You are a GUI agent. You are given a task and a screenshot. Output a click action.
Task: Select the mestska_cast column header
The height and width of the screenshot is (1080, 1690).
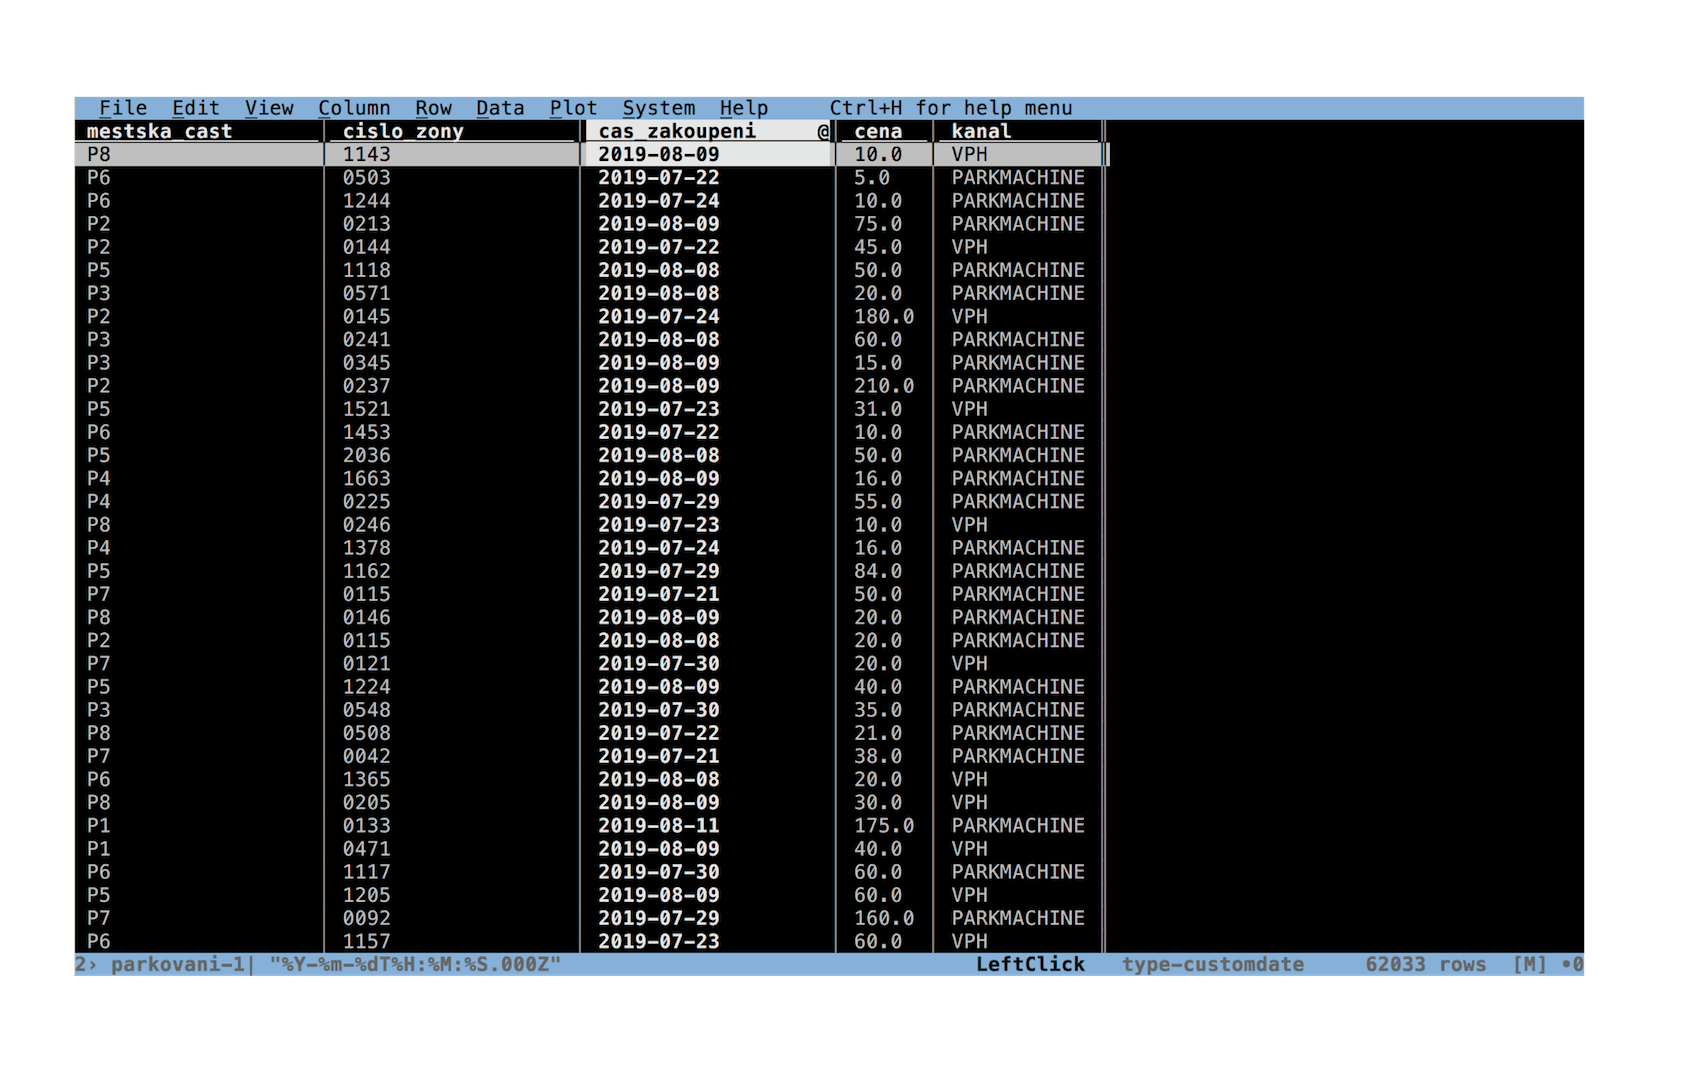159,131
